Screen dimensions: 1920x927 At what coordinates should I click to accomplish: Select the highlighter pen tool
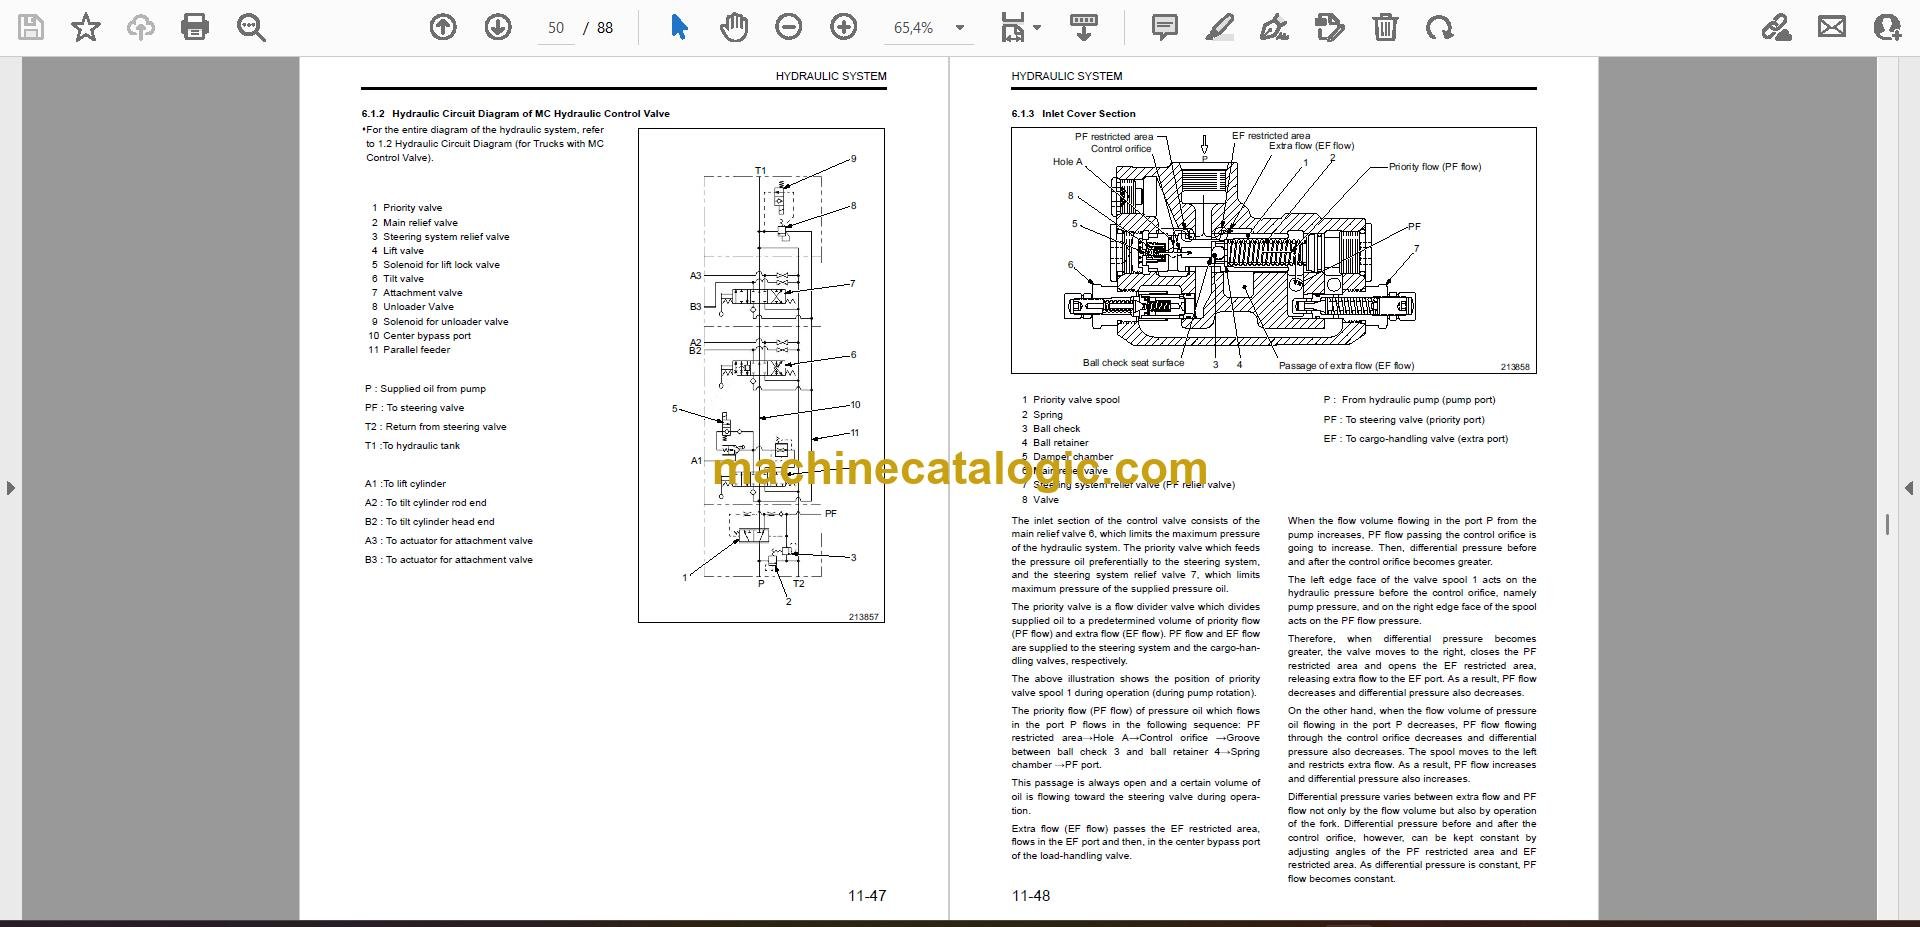click(1220, 27)
